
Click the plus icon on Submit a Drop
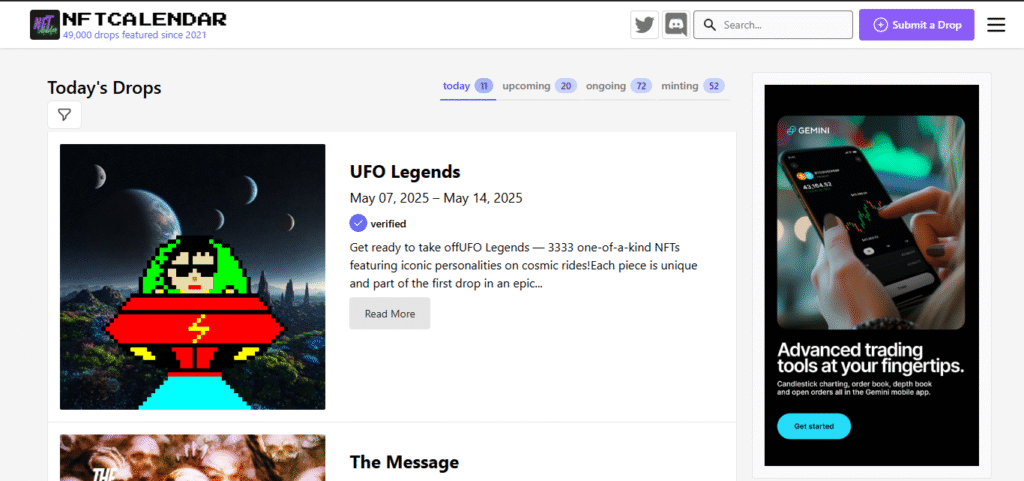[x=880, y=25]
